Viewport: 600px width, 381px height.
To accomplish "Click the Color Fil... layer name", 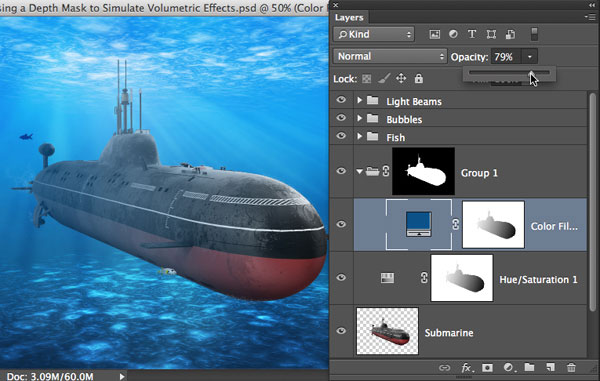I will (x=554, y=226).
